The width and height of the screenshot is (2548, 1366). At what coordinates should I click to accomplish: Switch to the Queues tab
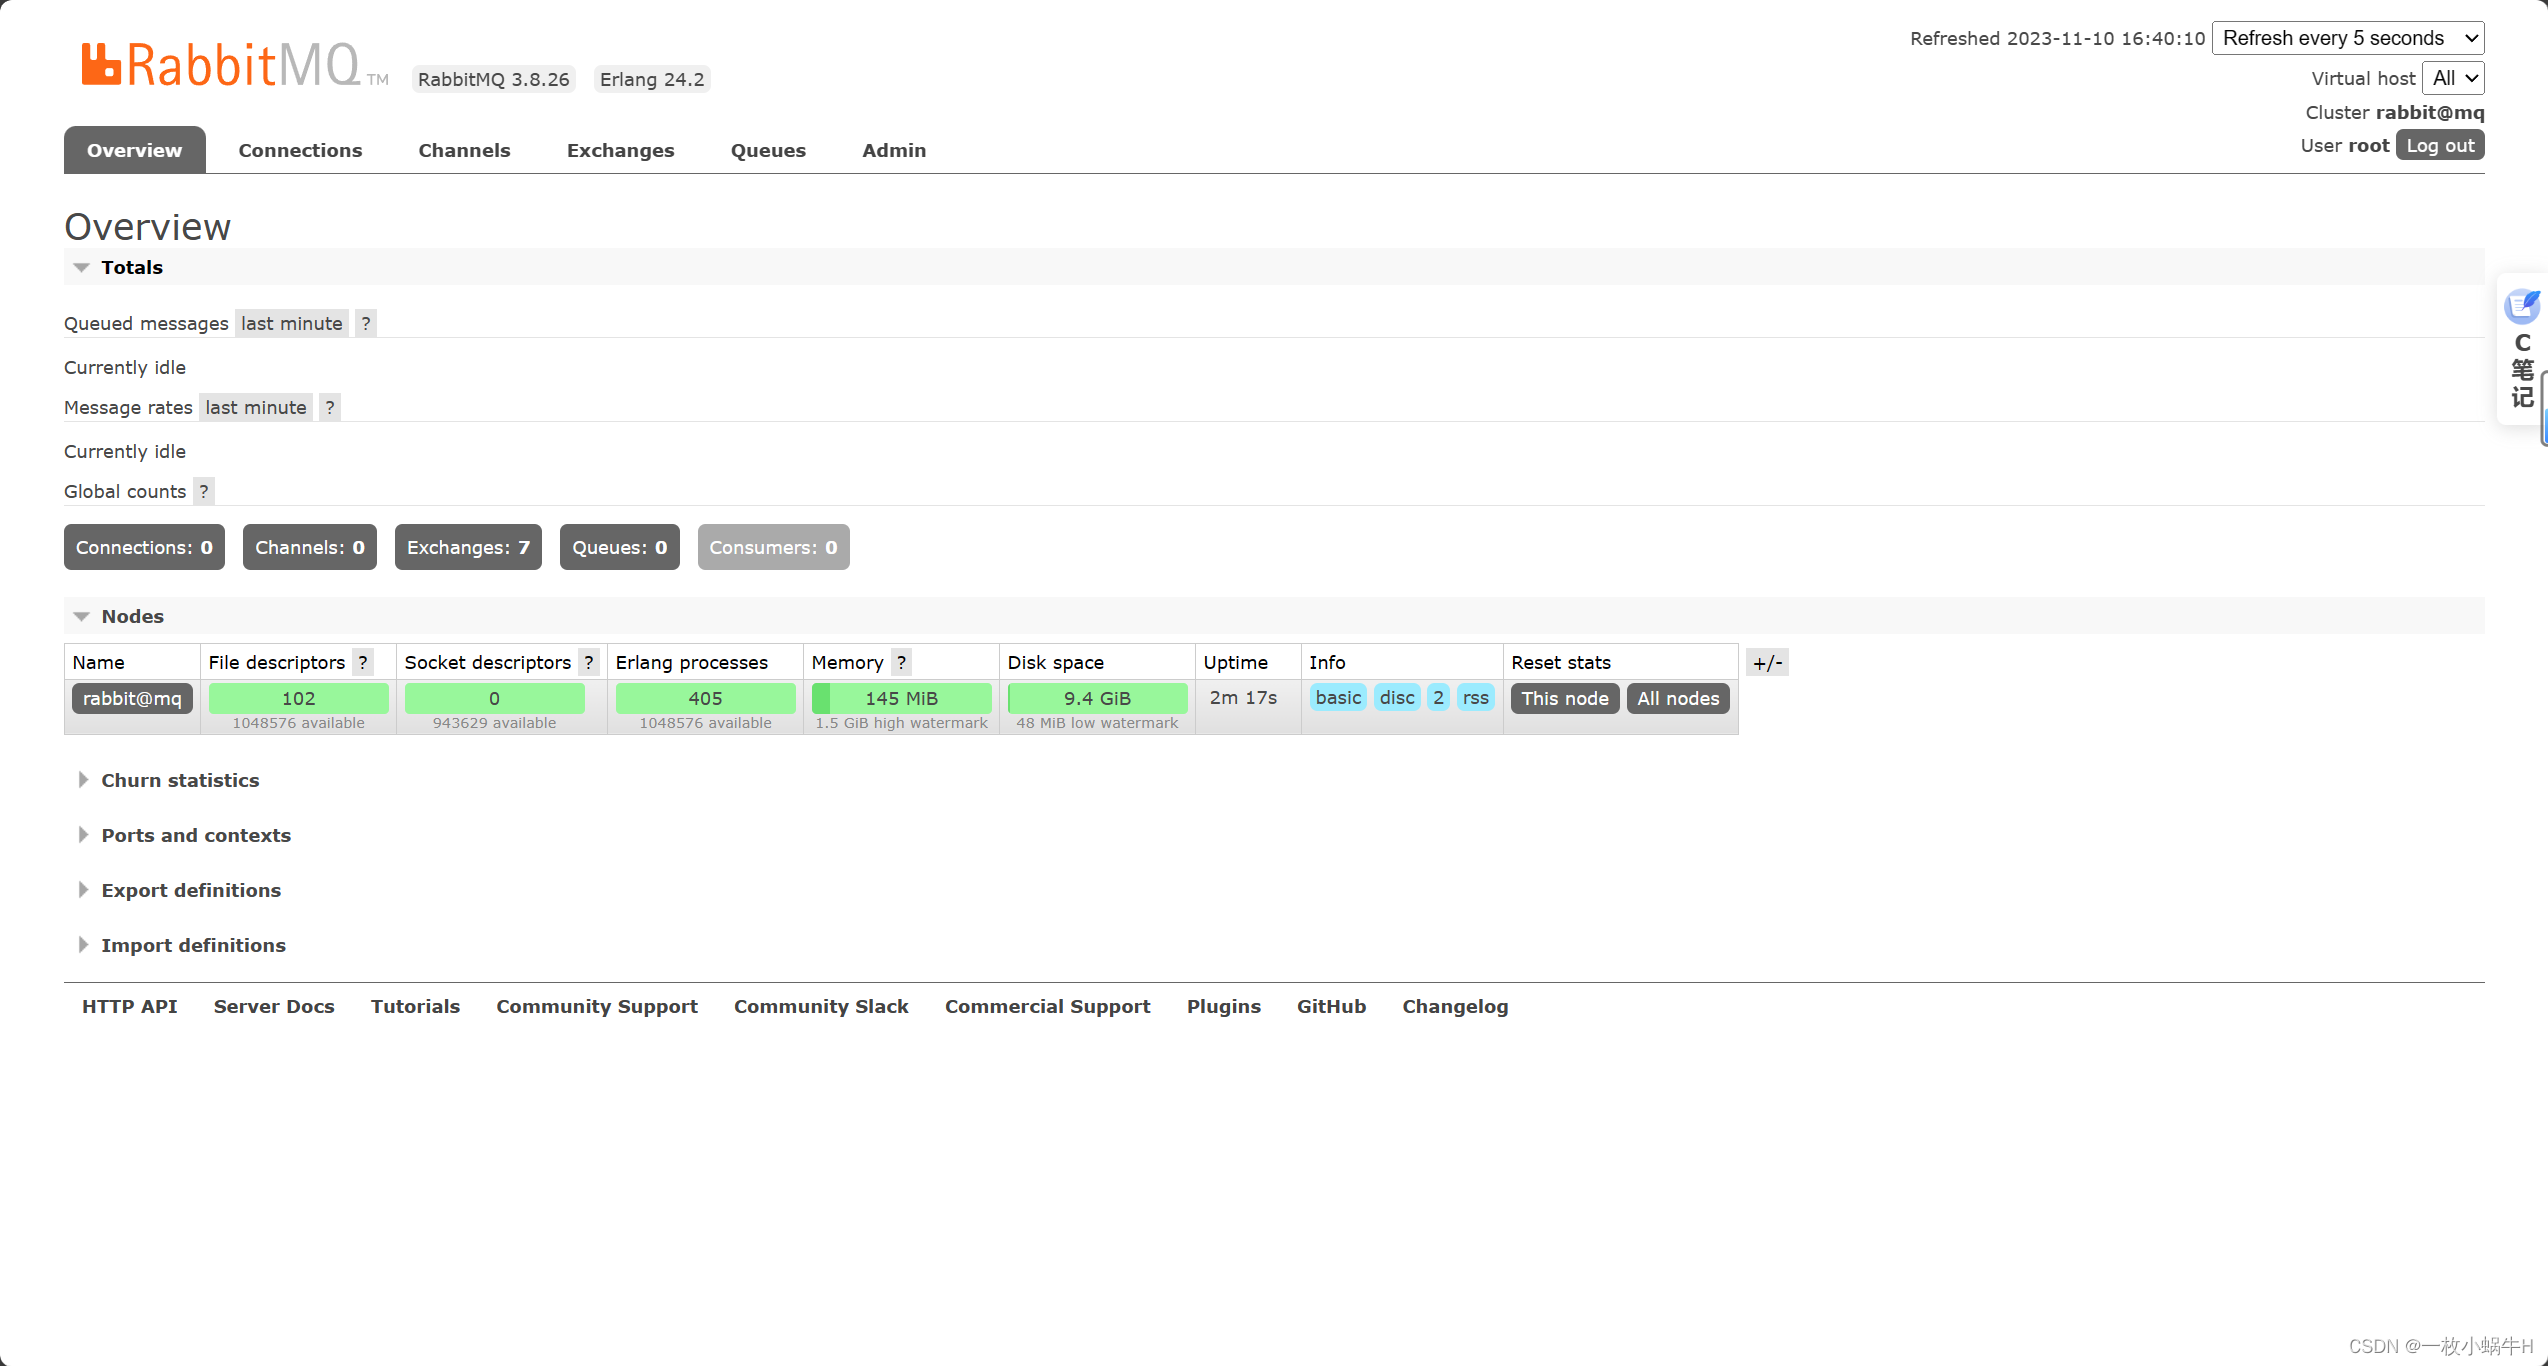tap(768, 150)
